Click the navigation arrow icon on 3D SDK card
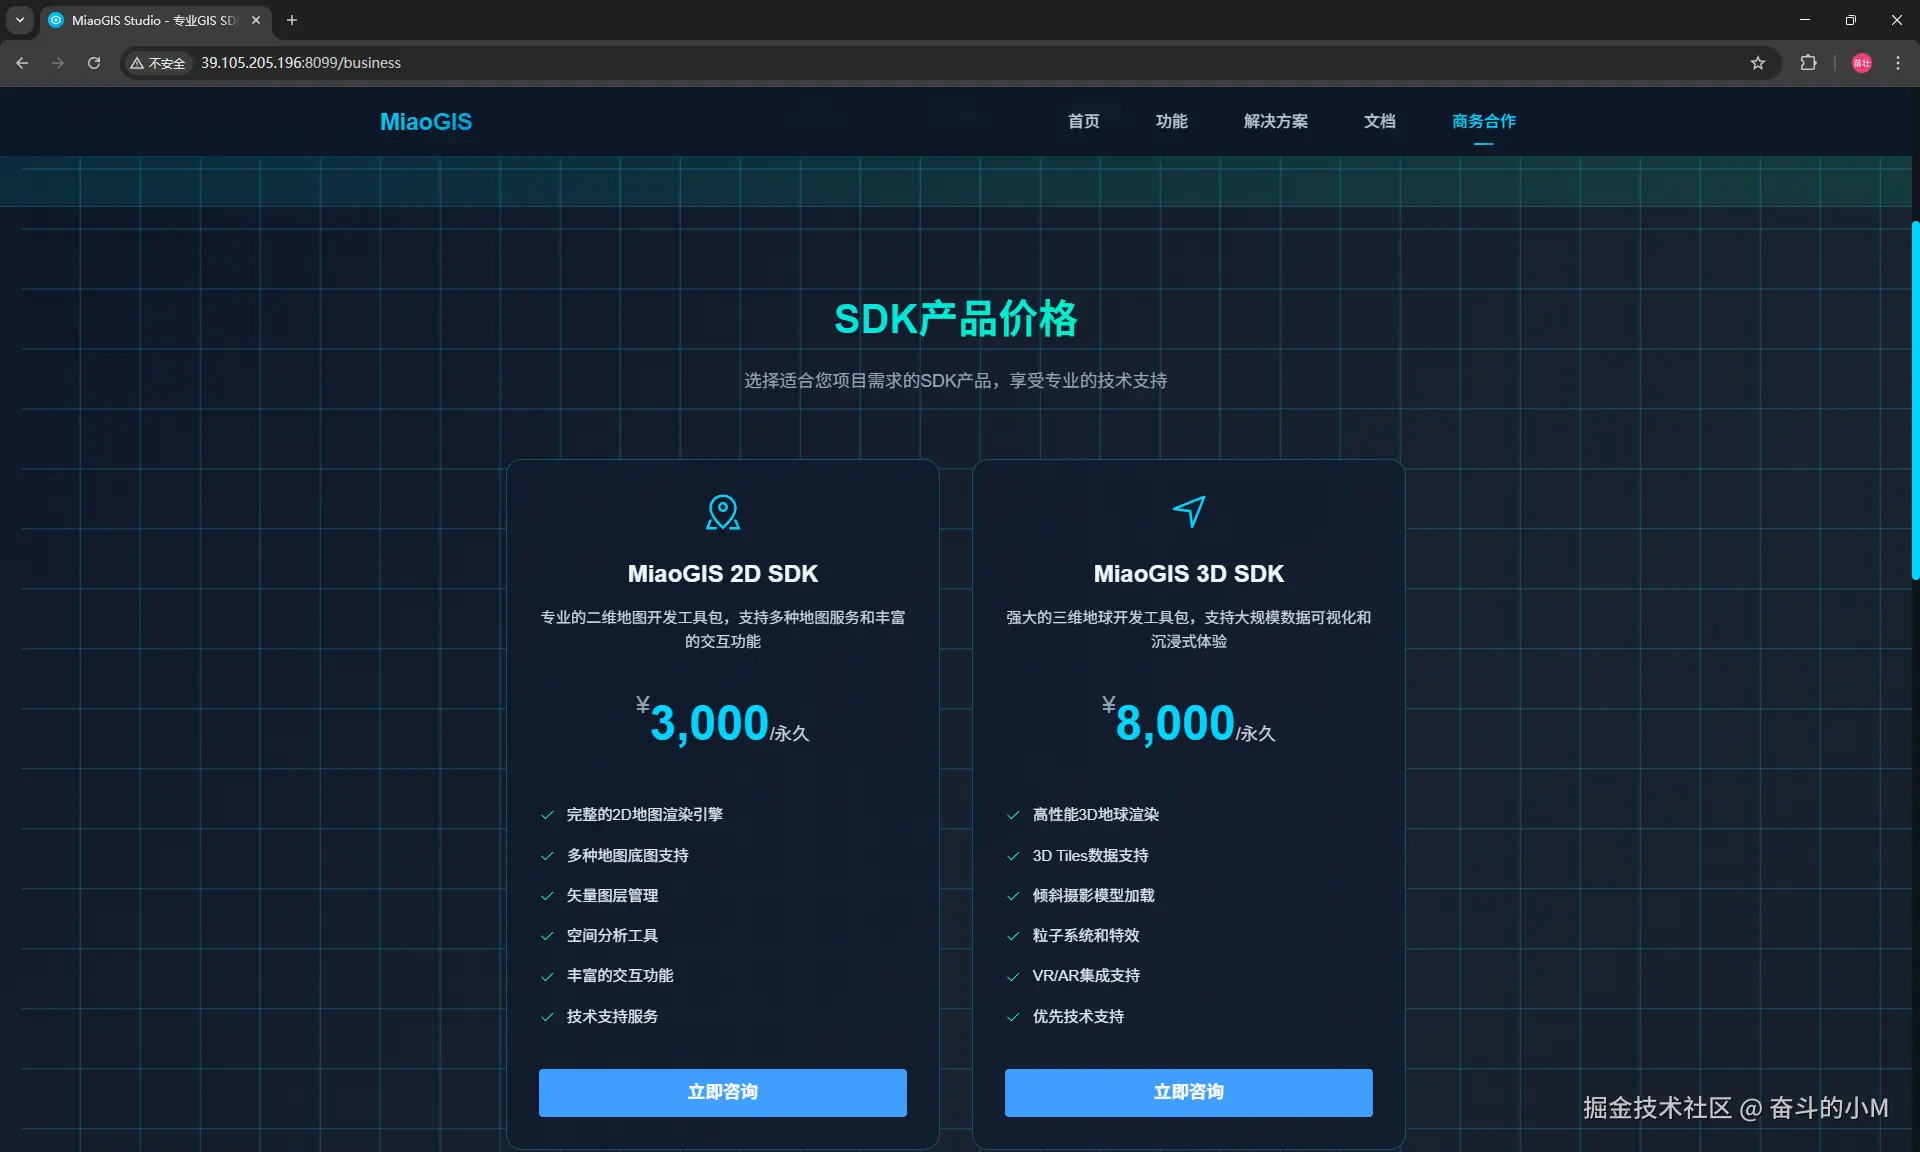This screenshot has width=1920, height=1152. coord(1188,511)
